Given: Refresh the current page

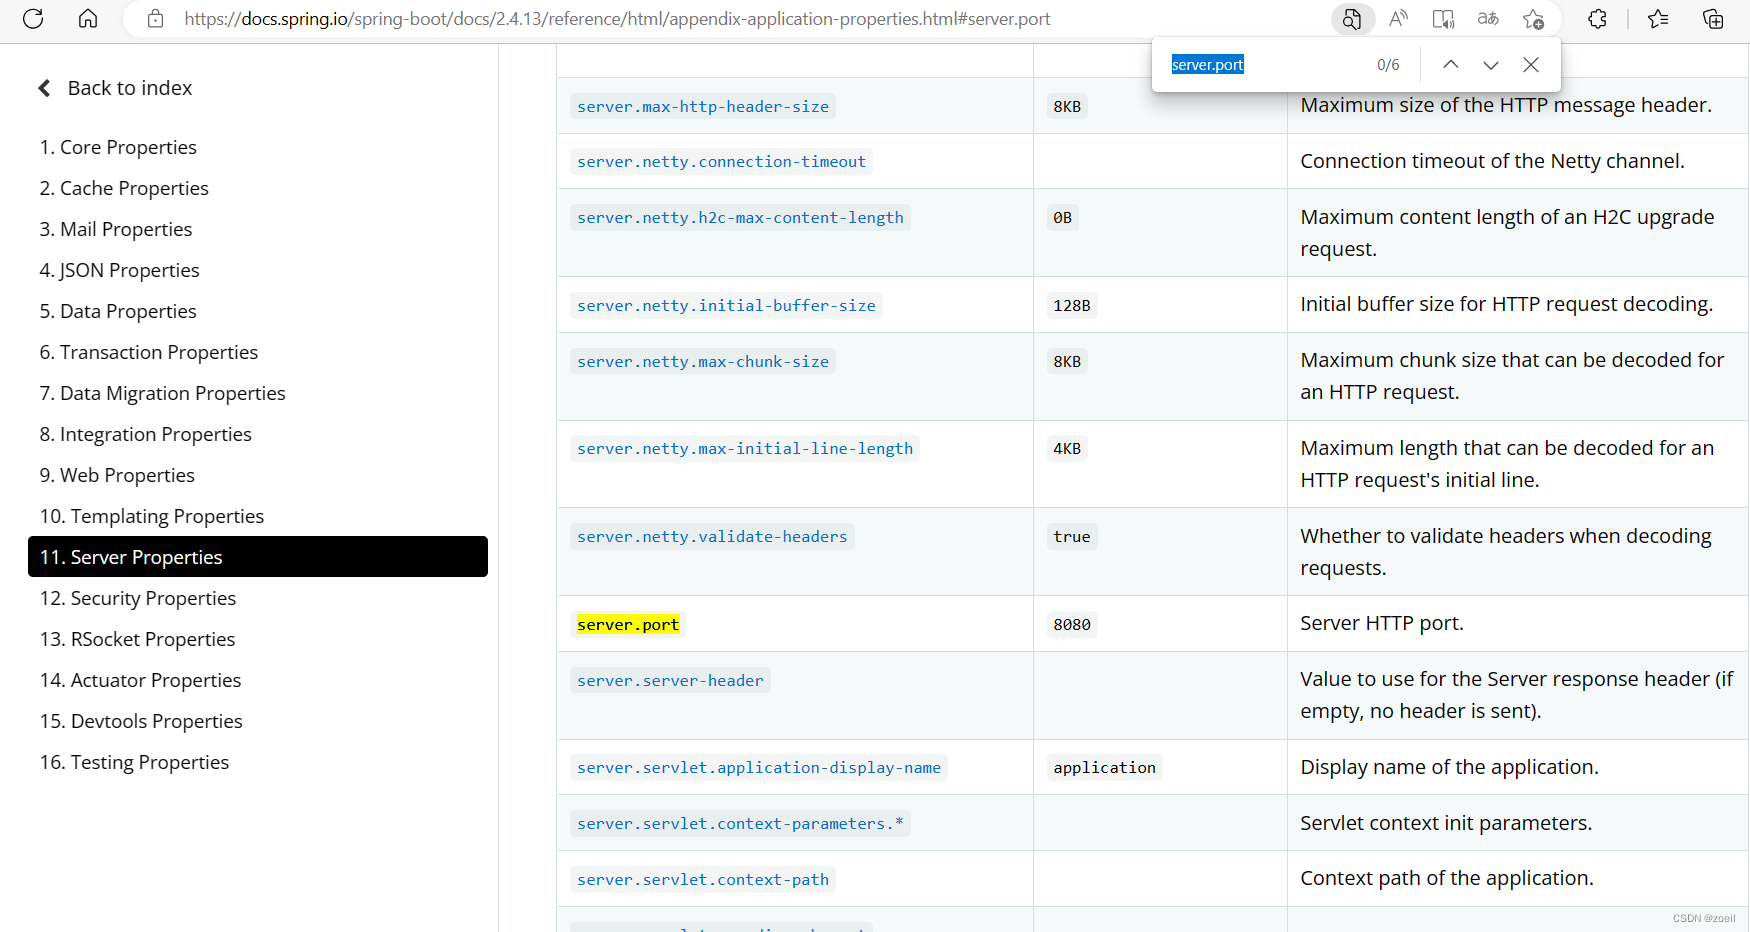Looking at the screenshot, I should 32,18.
